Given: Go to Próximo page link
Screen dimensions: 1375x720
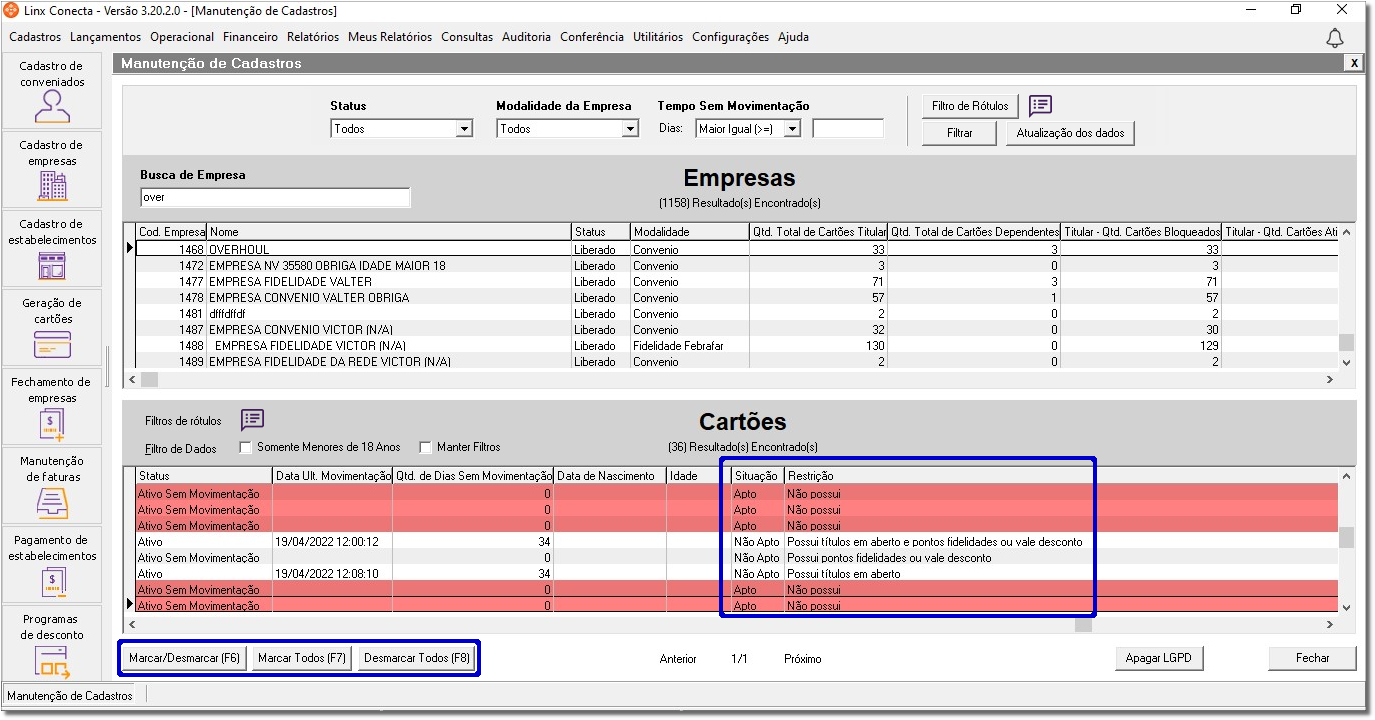Looking at the screenshot, I should coord(803,659).
